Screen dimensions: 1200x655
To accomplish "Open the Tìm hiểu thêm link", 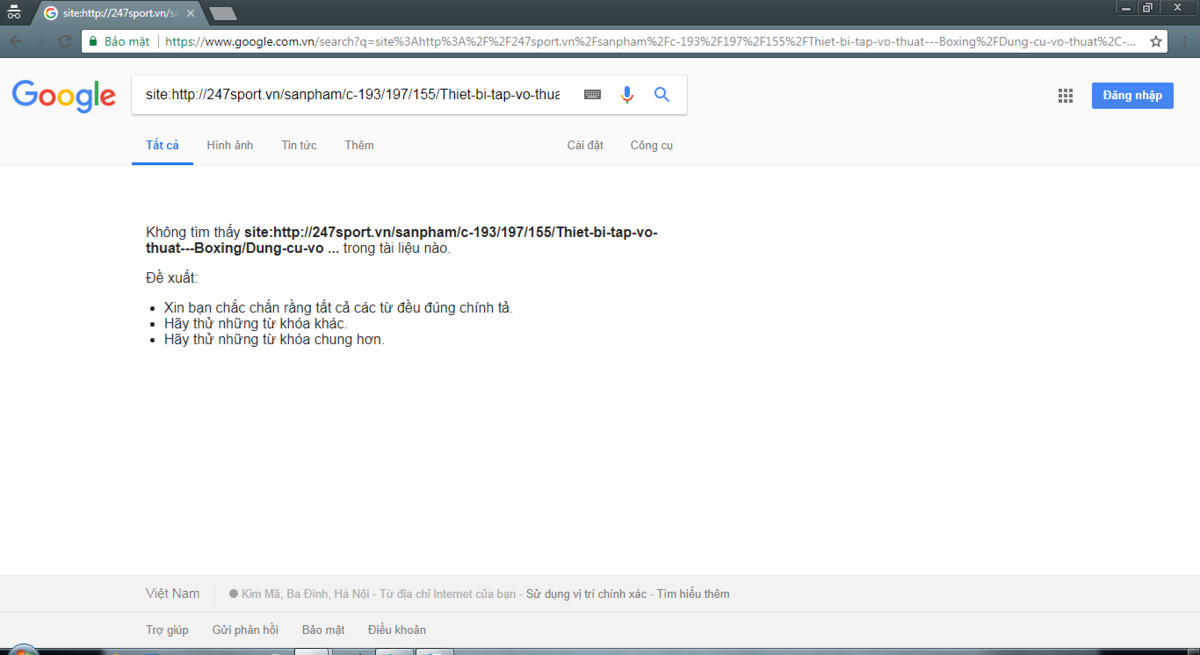I will pos(693,594).
